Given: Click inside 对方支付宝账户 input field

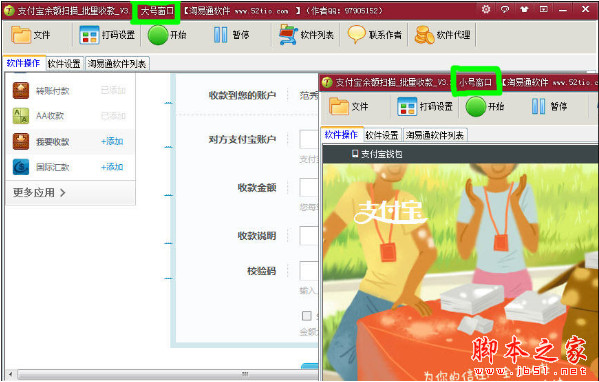Looking at the screenshot, I should (309, 139).
